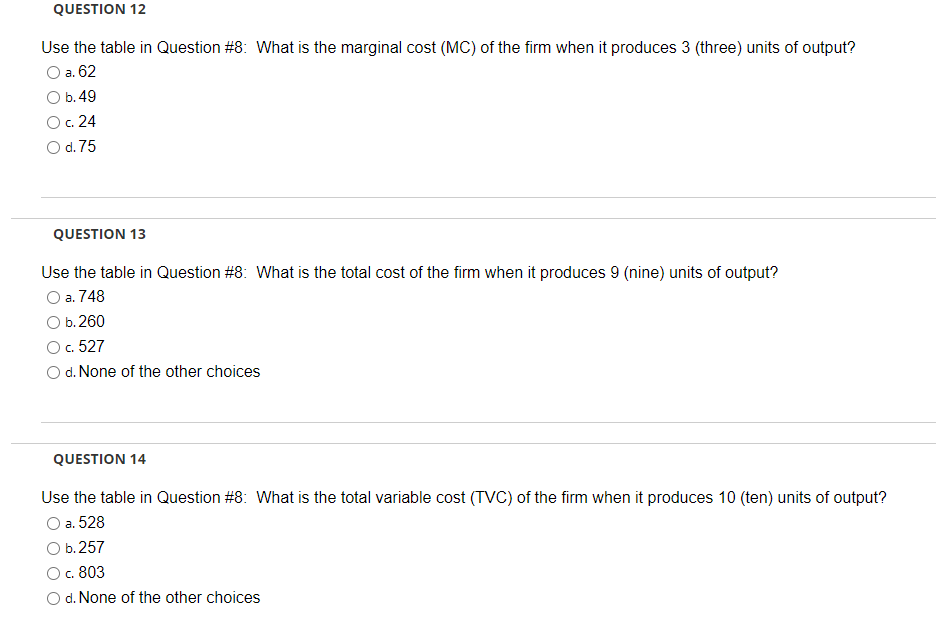
Task: Select answer c. 803 in Question 14
Action: (x=53, y=573)
